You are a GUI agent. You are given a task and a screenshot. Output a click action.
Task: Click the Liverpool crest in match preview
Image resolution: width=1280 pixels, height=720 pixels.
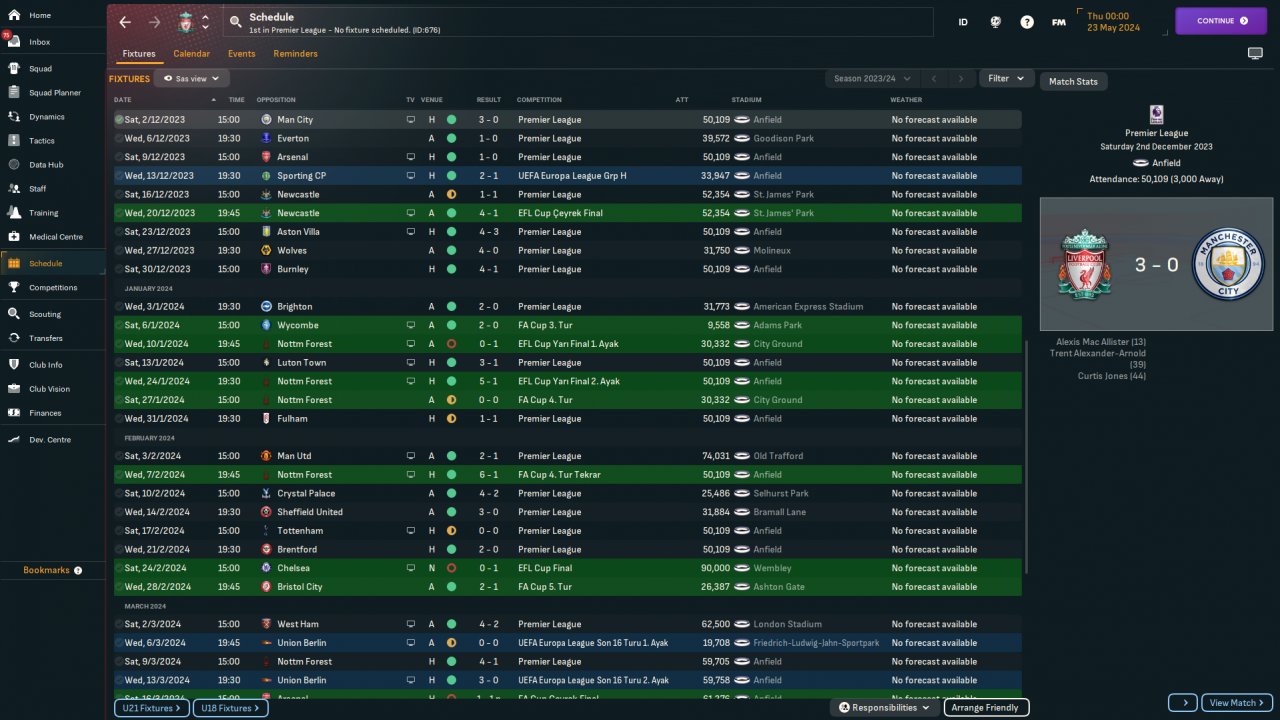(x=1086, y=264)
